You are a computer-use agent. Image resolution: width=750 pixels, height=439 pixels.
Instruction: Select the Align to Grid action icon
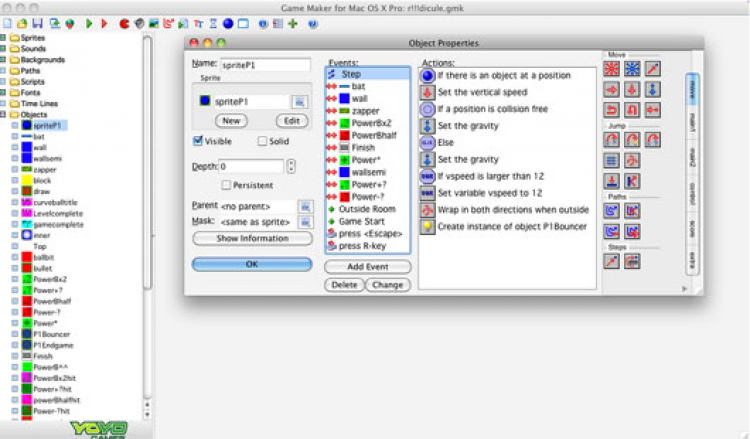click(611, 160)
